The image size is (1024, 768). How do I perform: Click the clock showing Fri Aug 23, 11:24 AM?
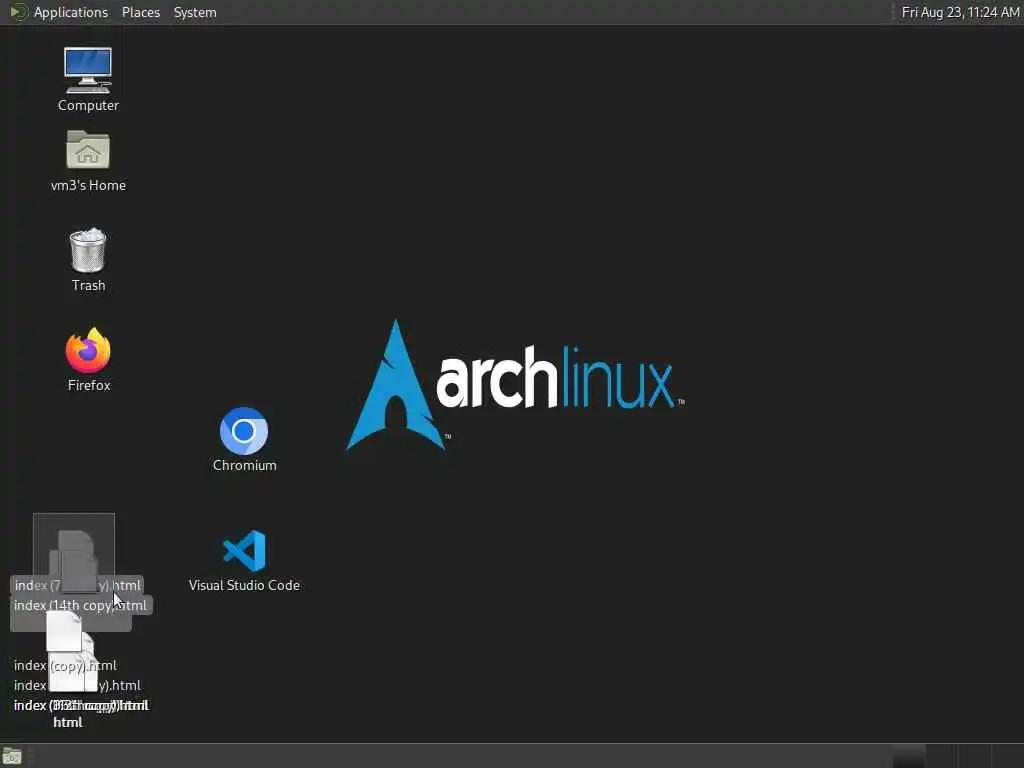tap(960, 12)
